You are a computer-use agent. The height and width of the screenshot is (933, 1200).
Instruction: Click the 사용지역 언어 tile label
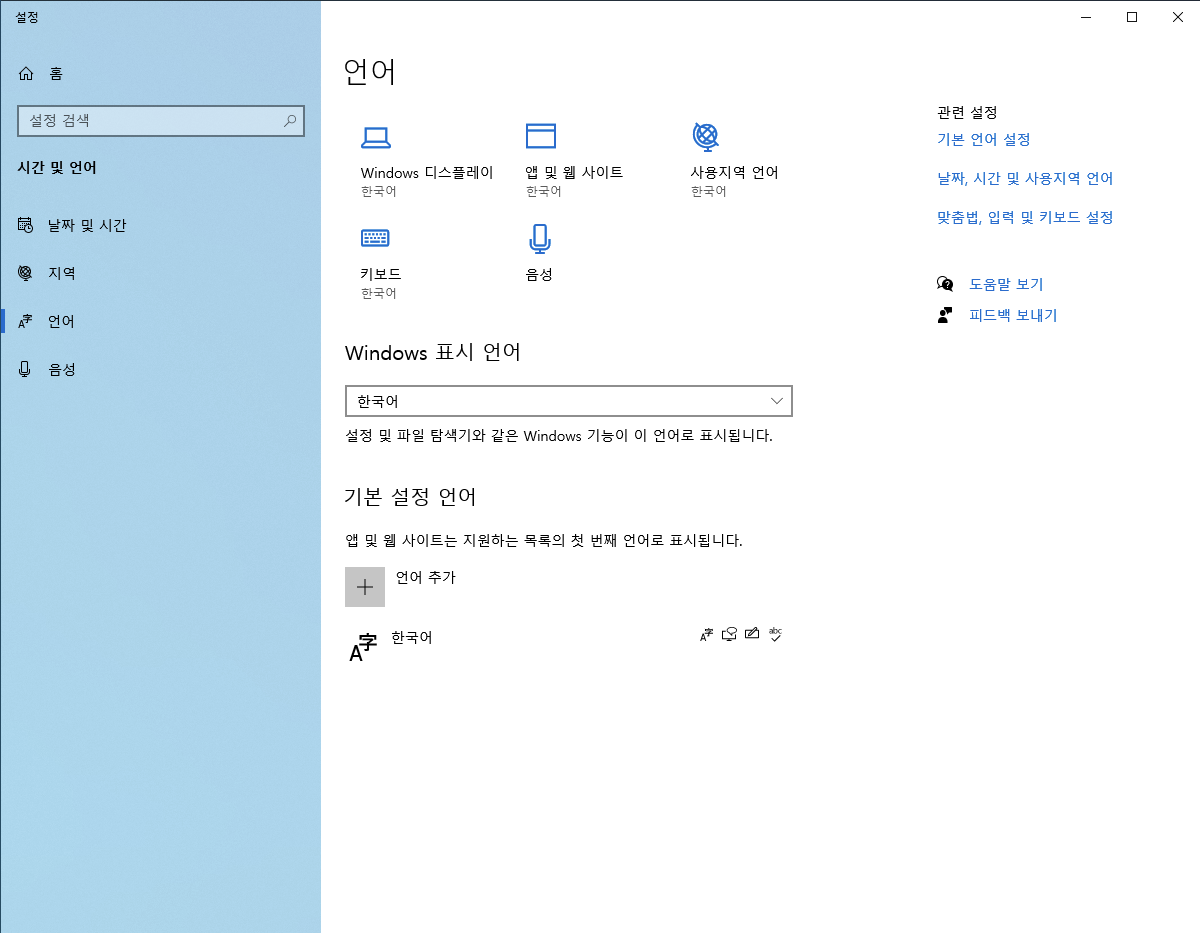coord(735,172)
